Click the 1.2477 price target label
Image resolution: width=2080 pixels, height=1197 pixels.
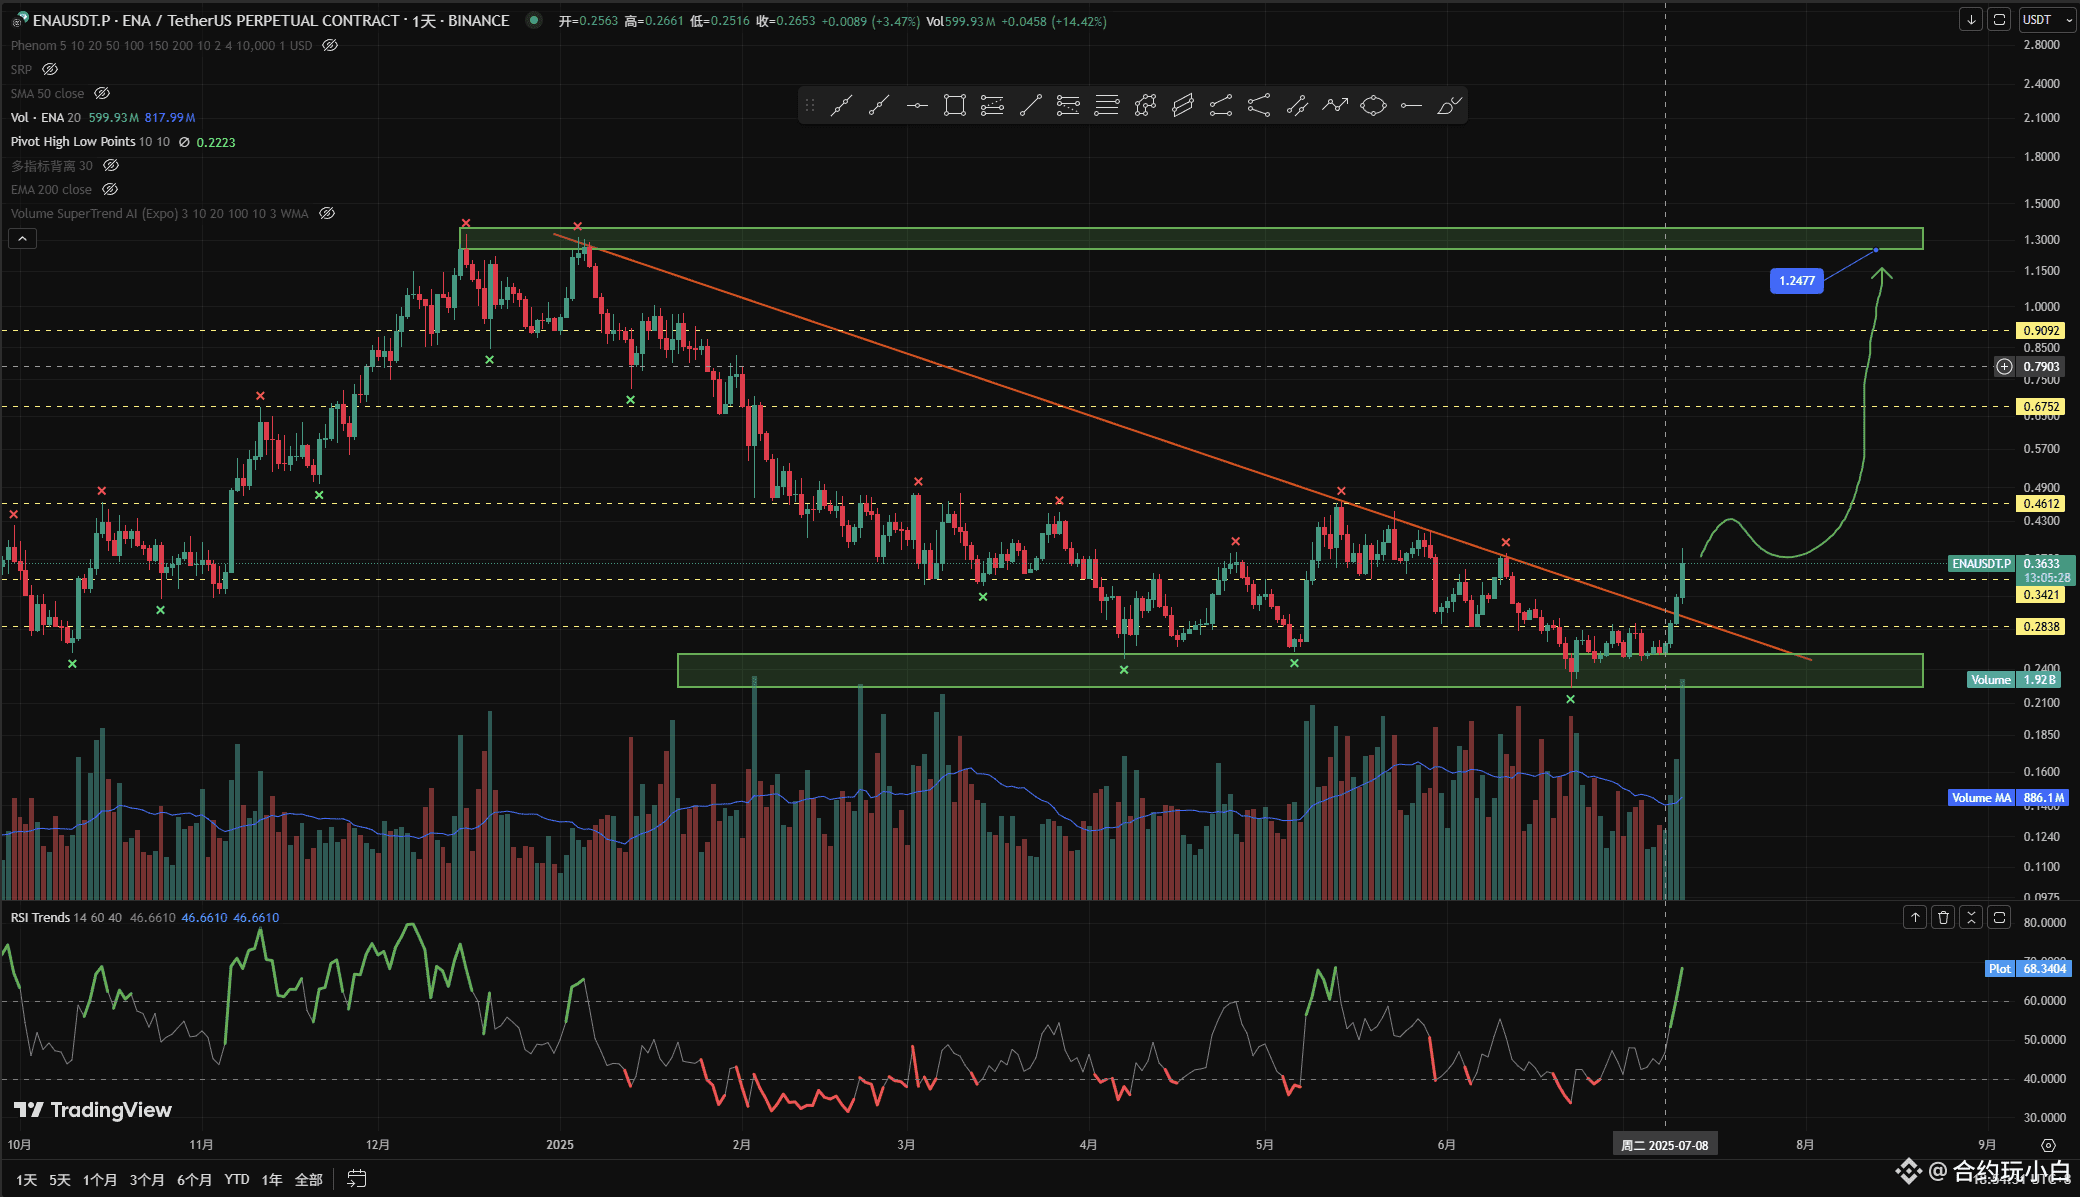pyautogui.click(x=1797, y=281)
